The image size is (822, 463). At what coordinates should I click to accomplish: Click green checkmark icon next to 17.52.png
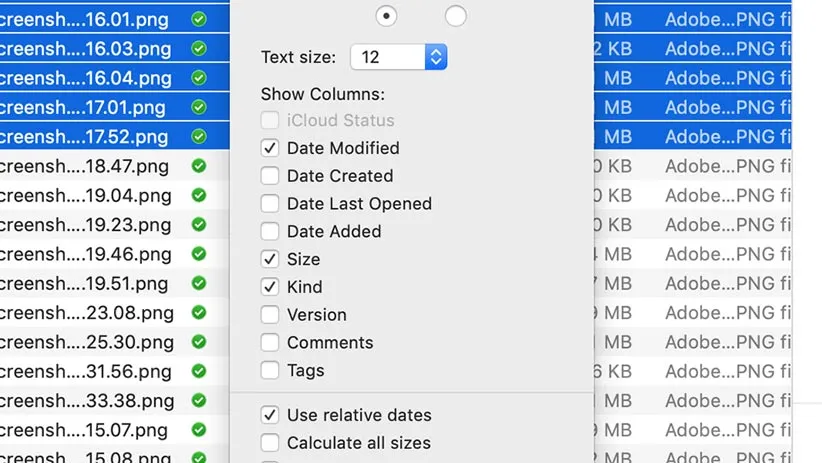click(199, 137)
